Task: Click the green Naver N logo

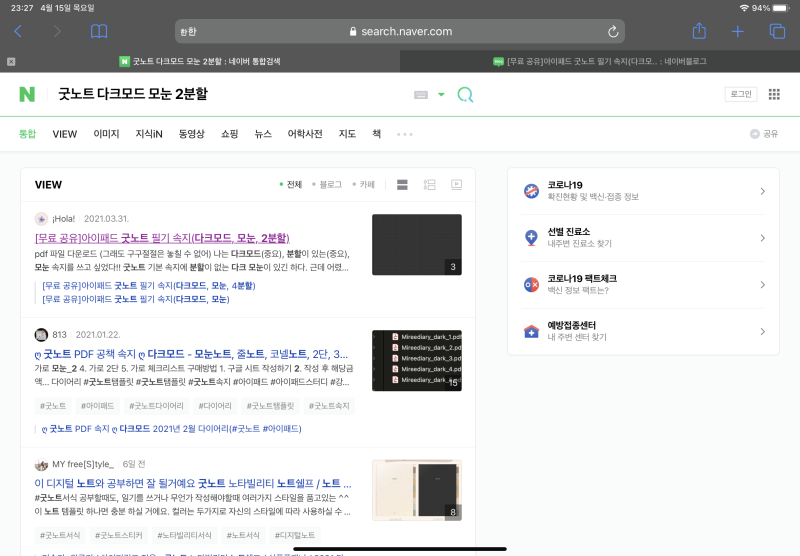Action: 27,94
